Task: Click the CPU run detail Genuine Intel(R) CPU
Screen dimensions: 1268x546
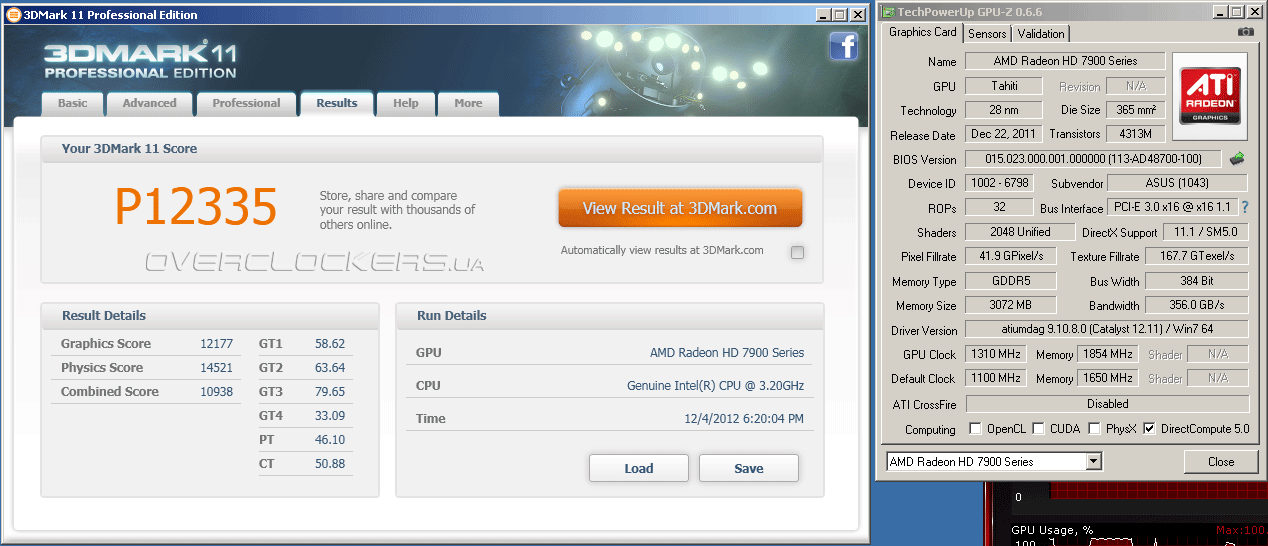Action: [715, 385]
